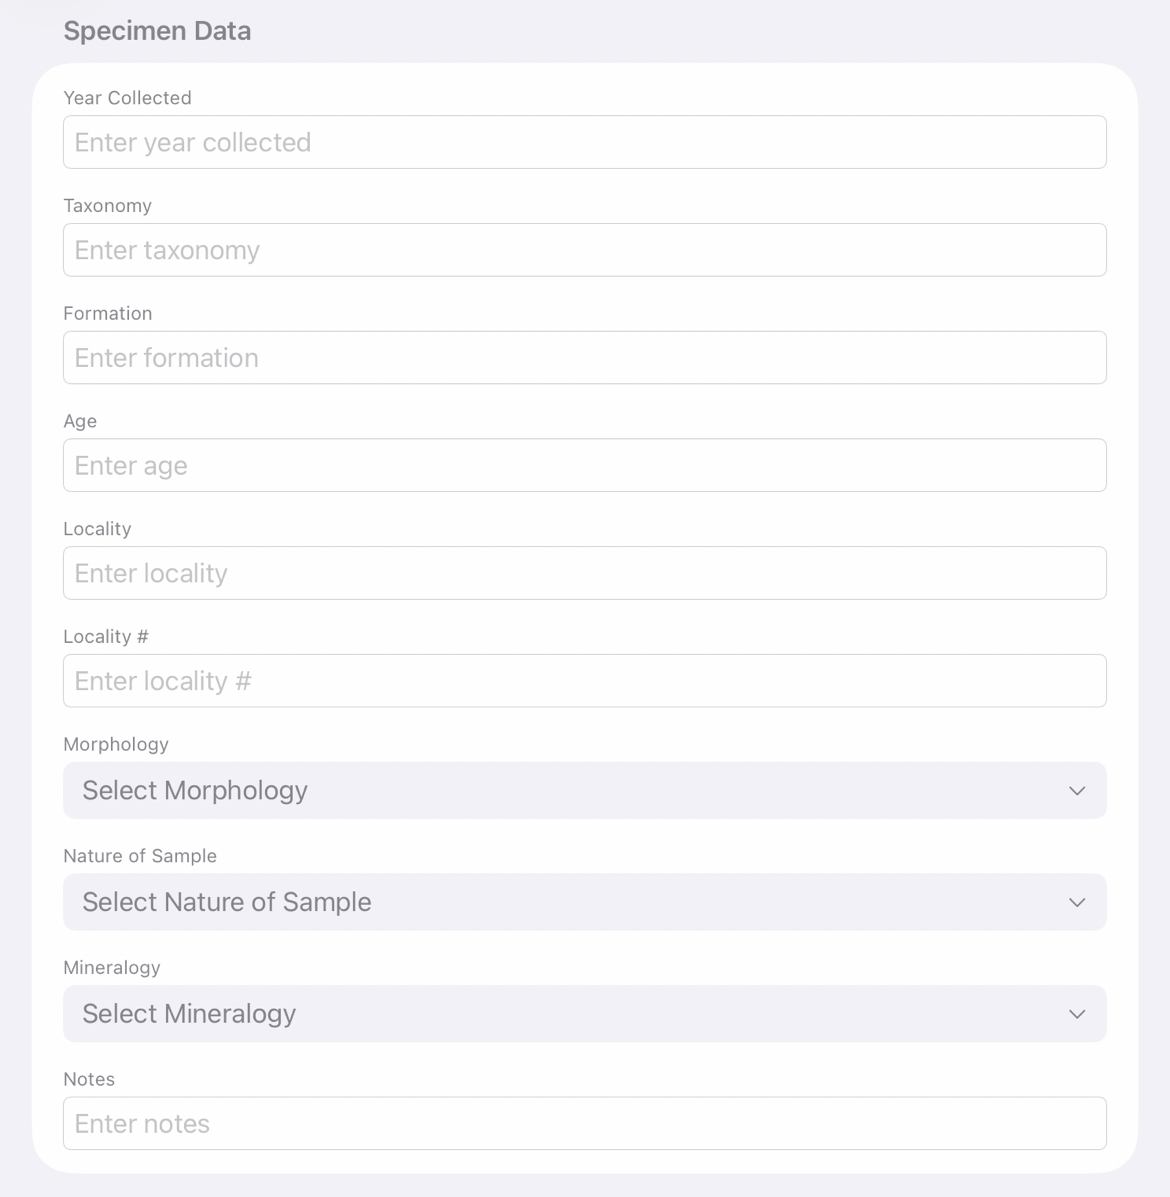Click the chevron arrow in Morphology selector

click(1077, 791)
